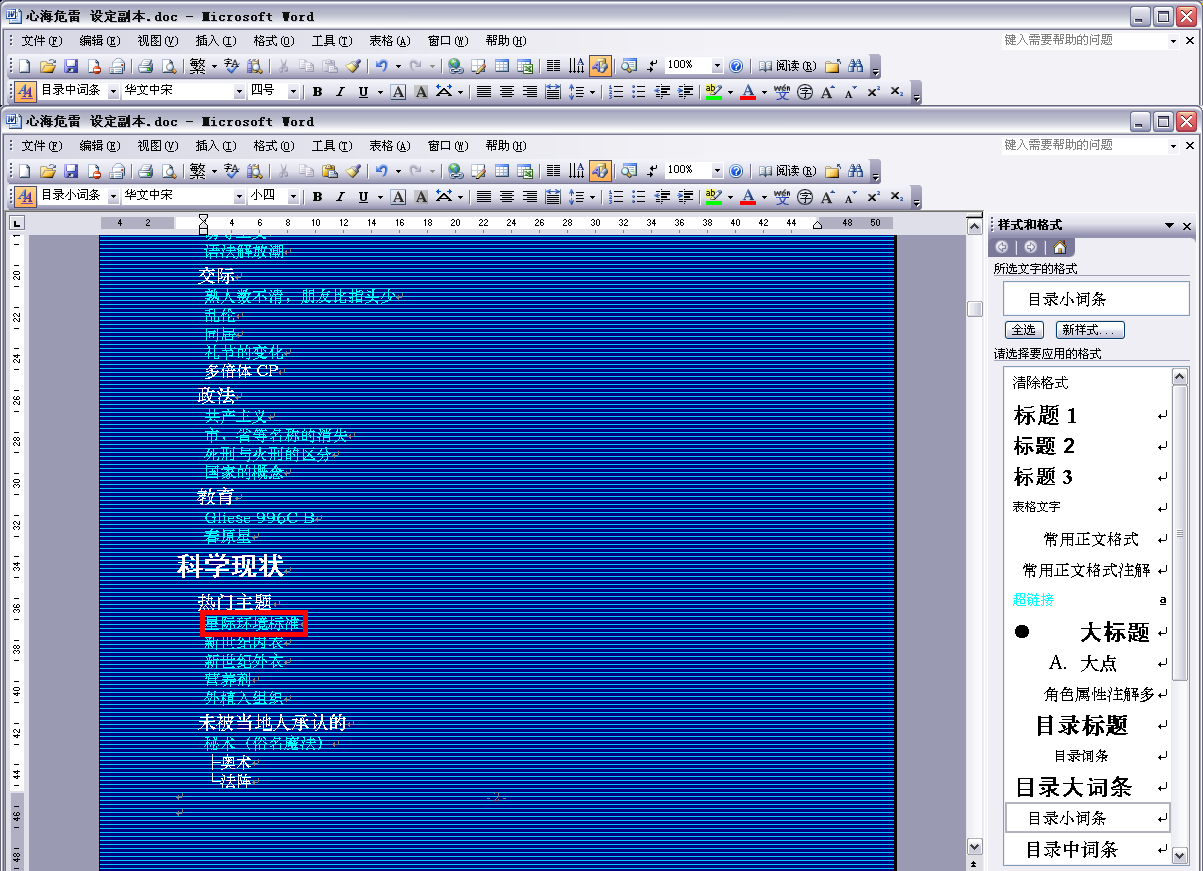Open Print Preview in the front window toolbar
This screenshot has height=871, width=1203.
click(169, 171)
